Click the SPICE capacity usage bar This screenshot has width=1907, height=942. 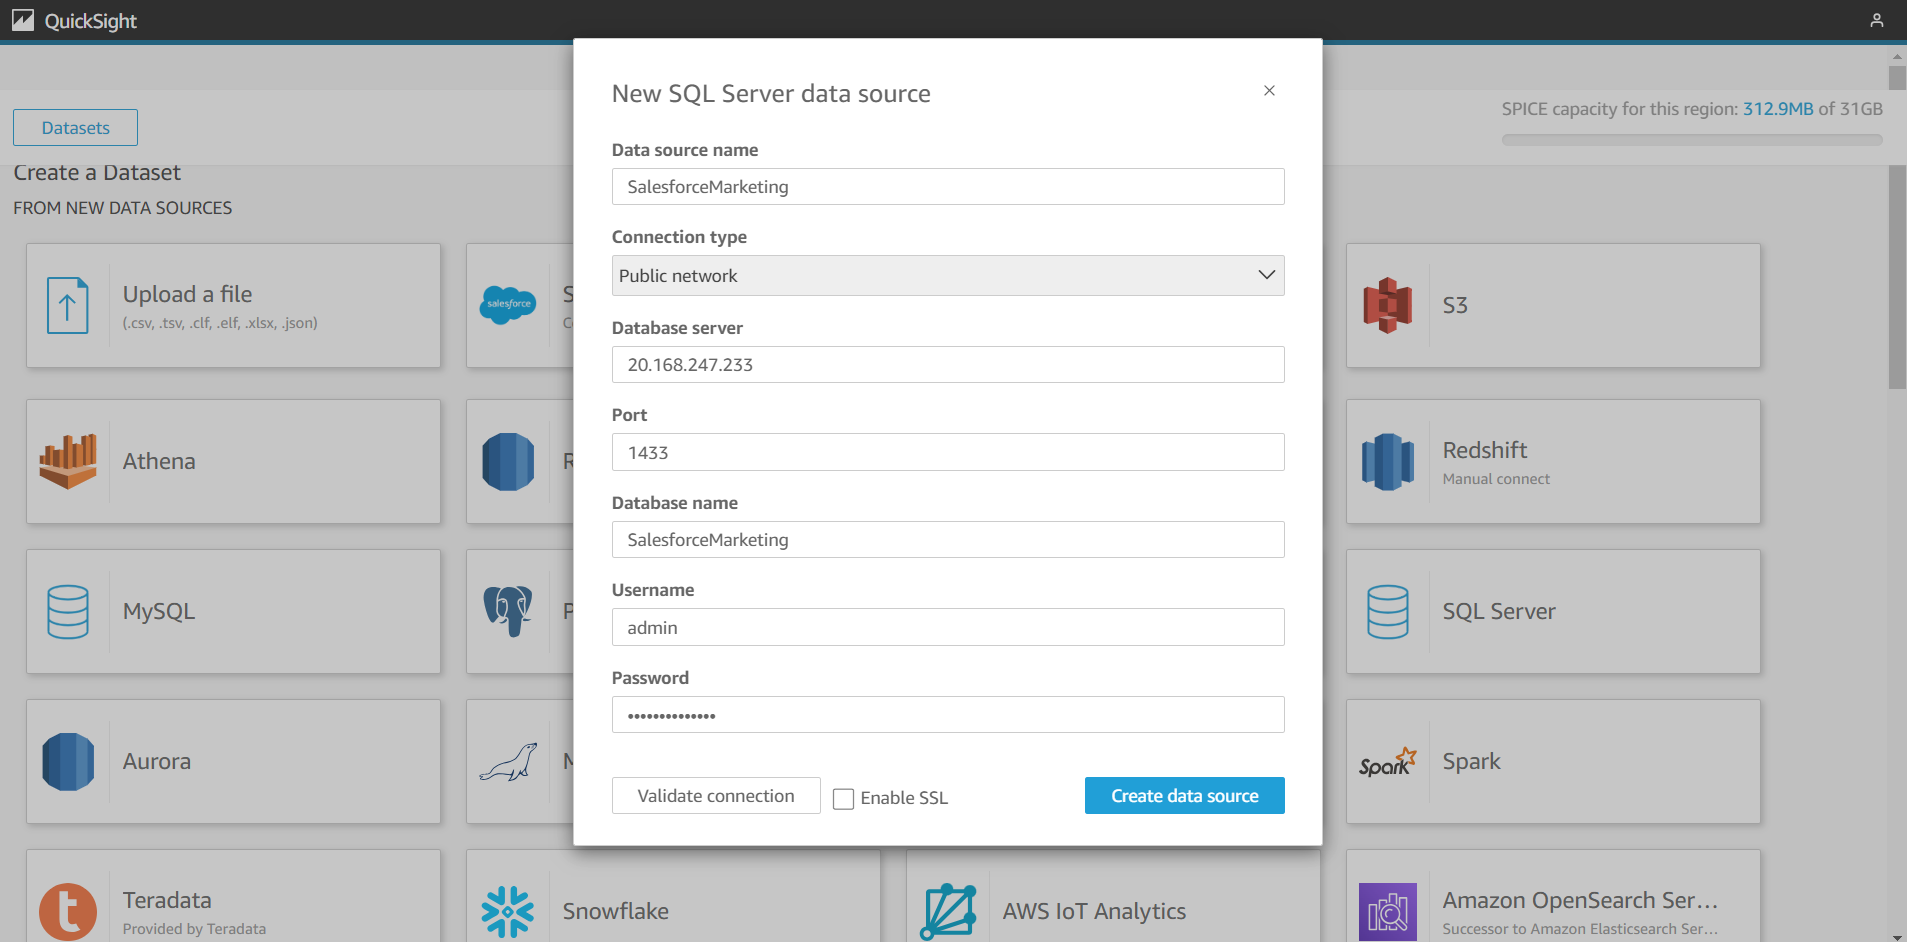tap(1692, 140)
